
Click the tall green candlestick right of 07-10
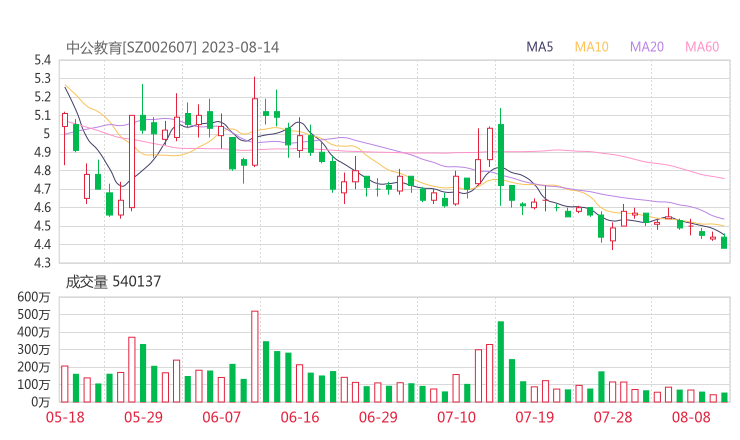(501, 155)
